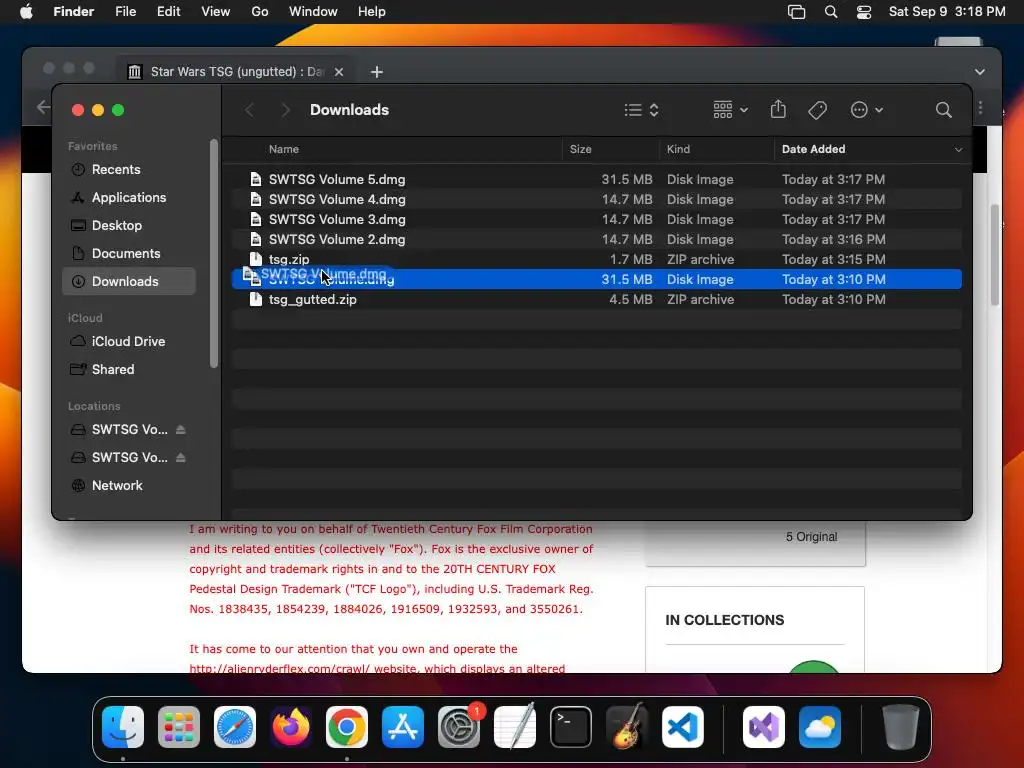
Task: Select SWTSG Volume 4.dmg file
Action: click(x=596, y=199)
